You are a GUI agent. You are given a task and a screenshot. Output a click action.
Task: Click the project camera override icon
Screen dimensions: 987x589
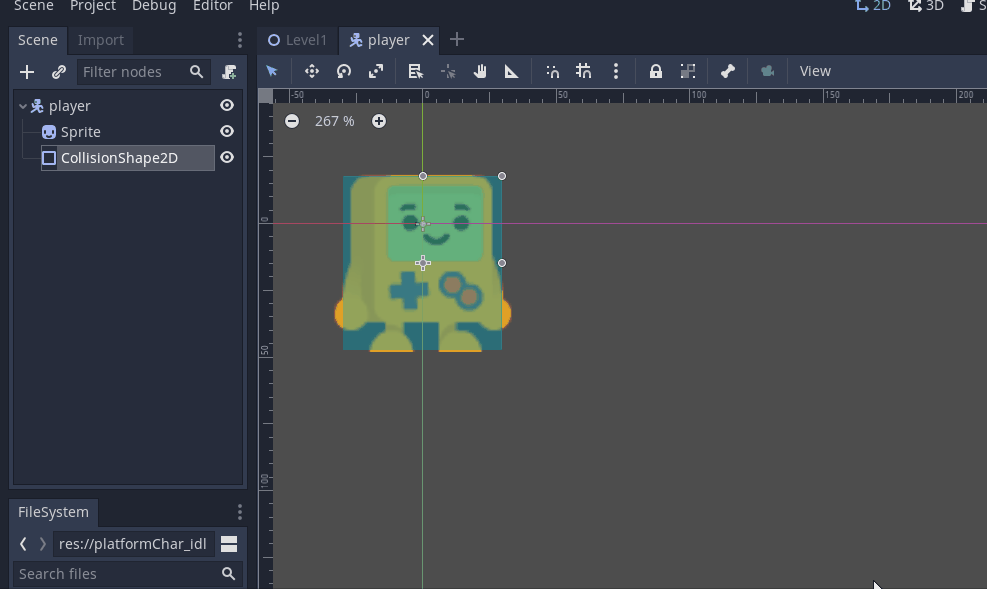(767, 71)
